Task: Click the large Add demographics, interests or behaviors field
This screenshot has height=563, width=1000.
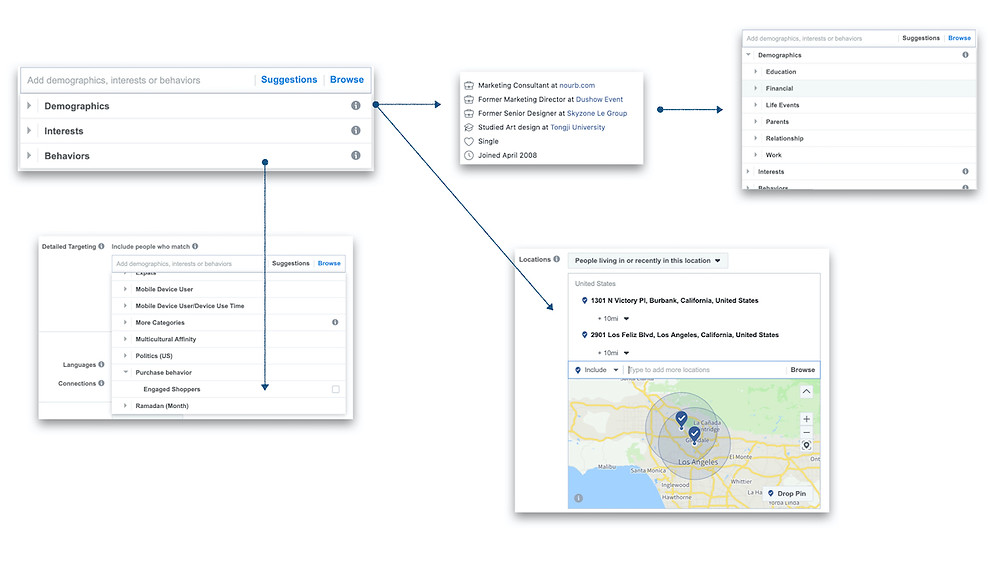Action: coord(138,80)
